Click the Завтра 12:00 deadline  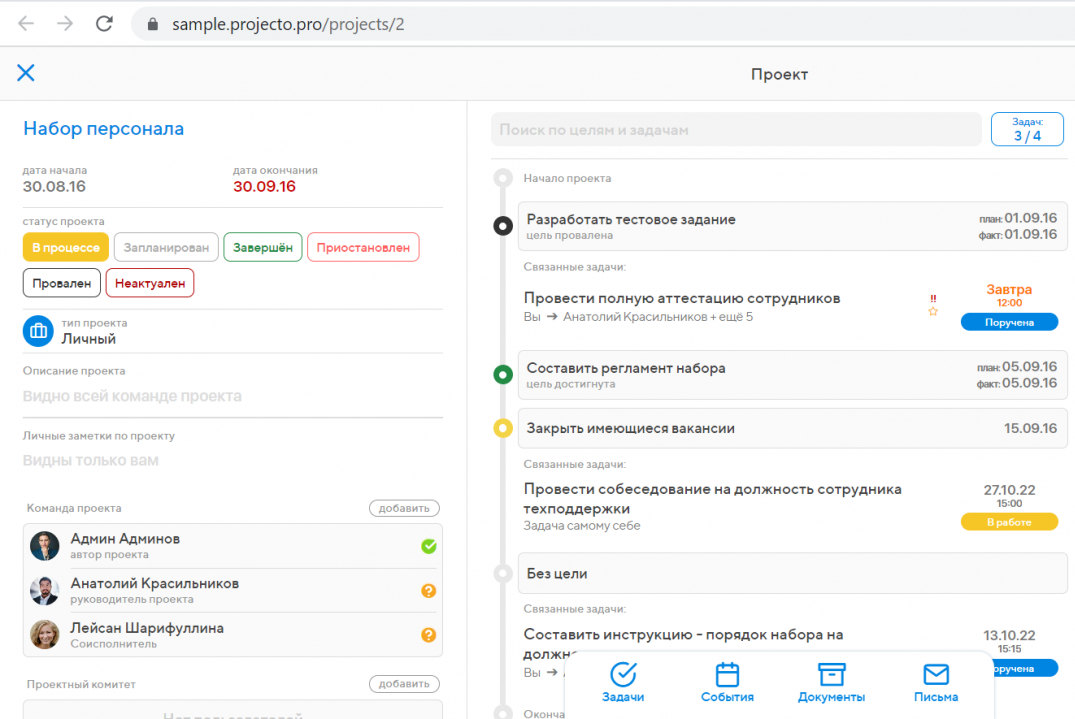1009,295
